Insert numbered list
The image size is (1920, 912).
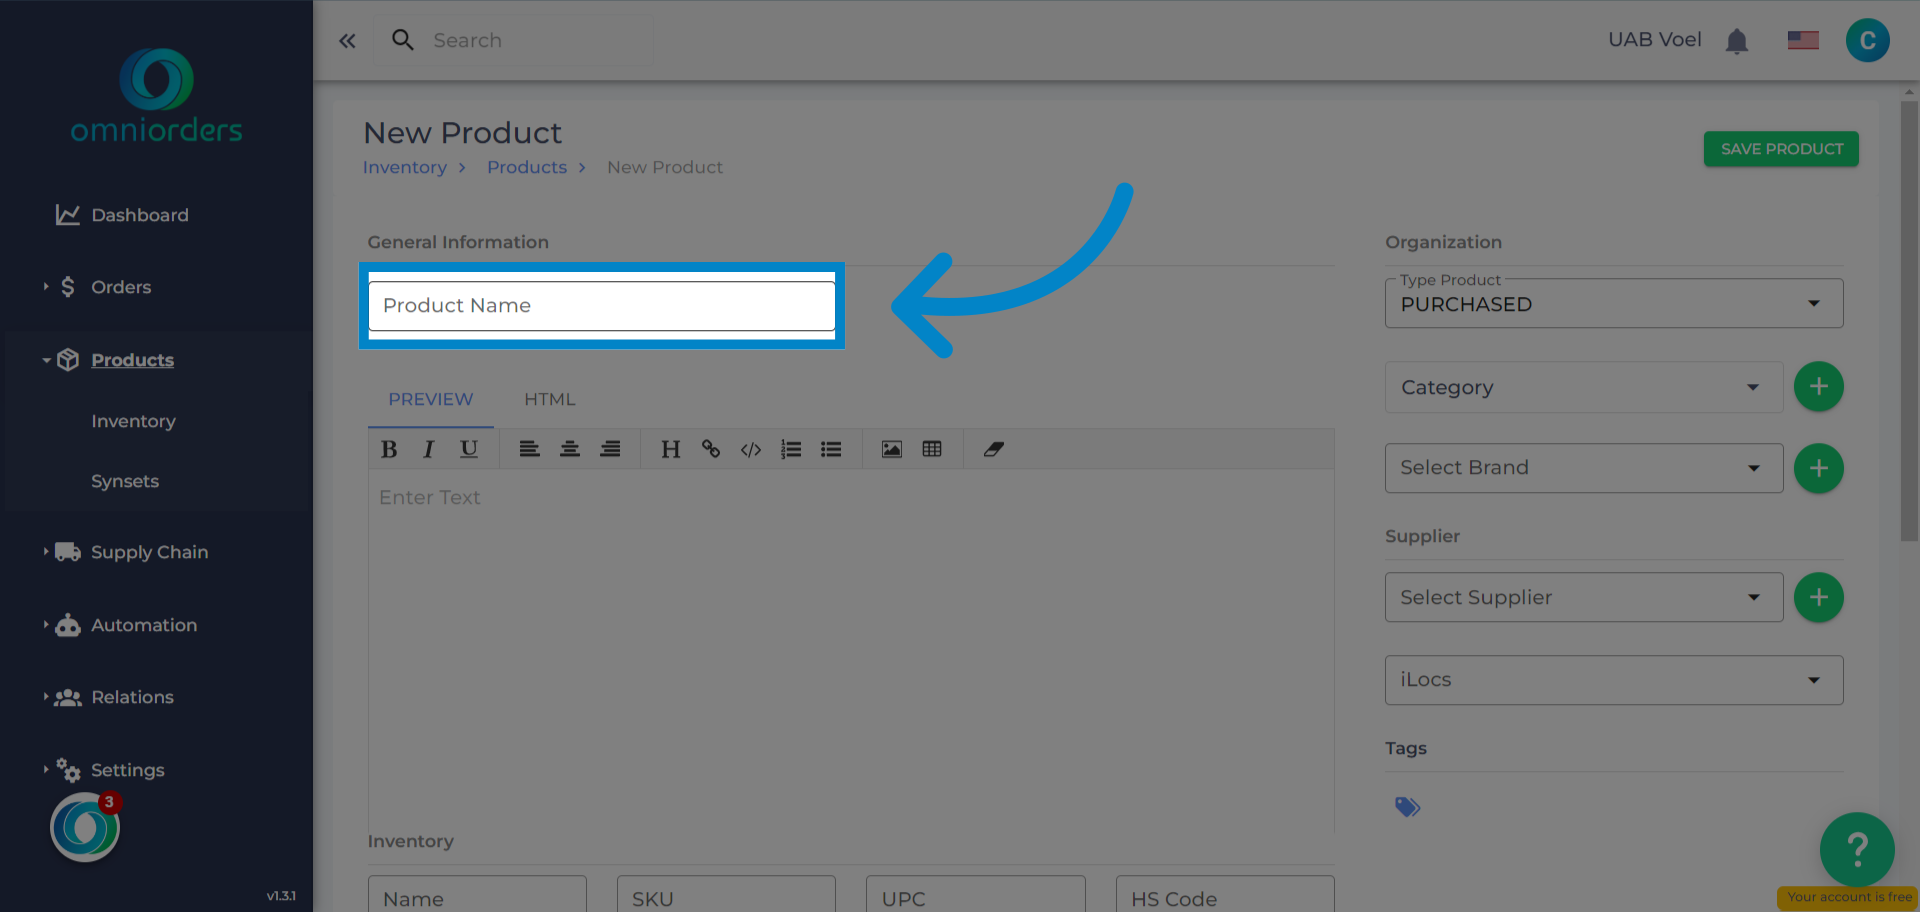[x=791, y=450]
